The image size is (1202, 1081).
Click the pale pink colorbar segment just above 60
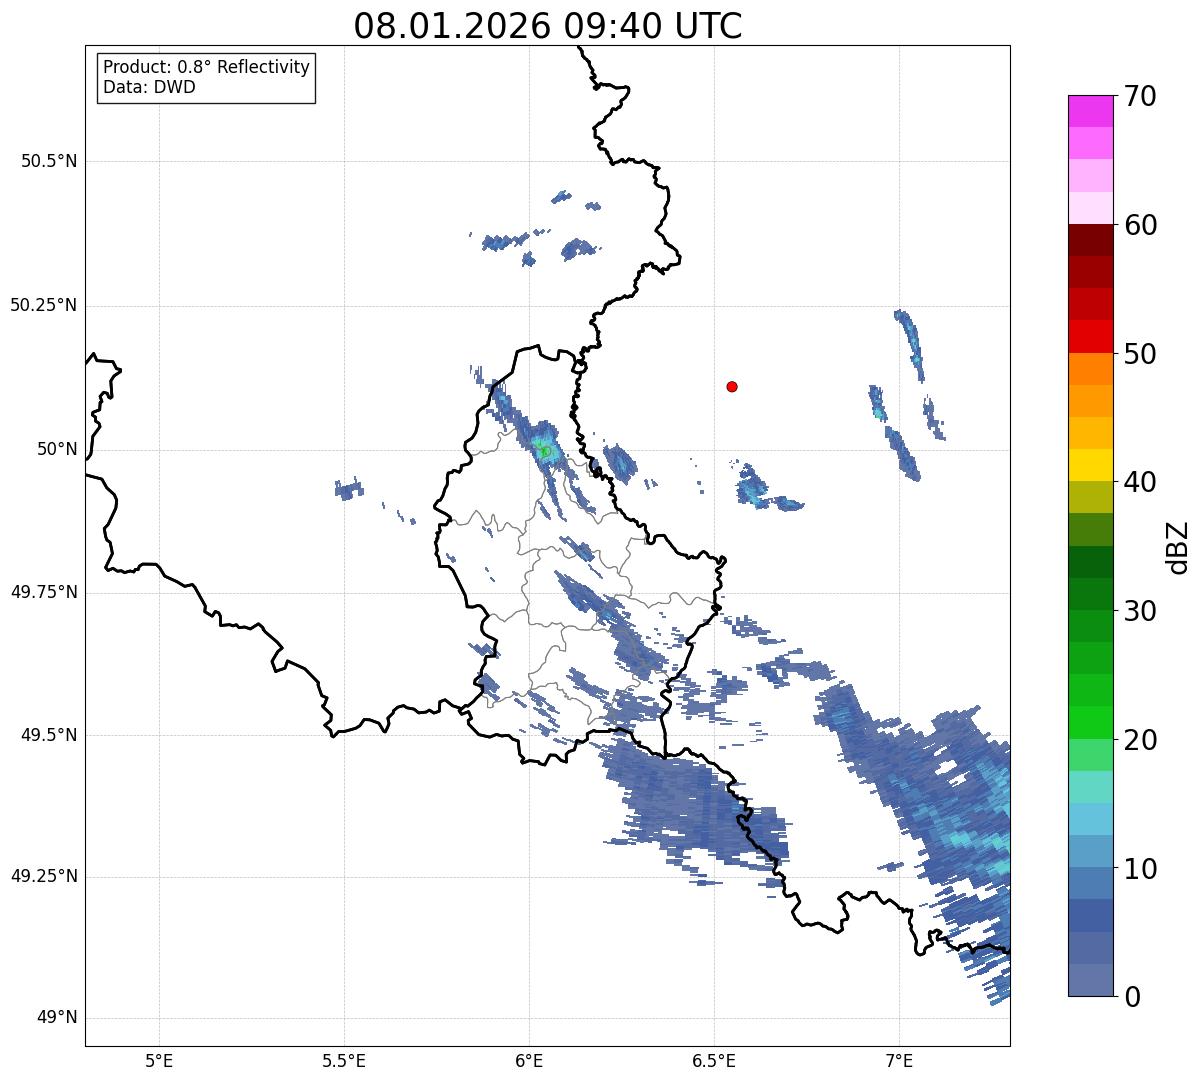(x=1090, y=208)
